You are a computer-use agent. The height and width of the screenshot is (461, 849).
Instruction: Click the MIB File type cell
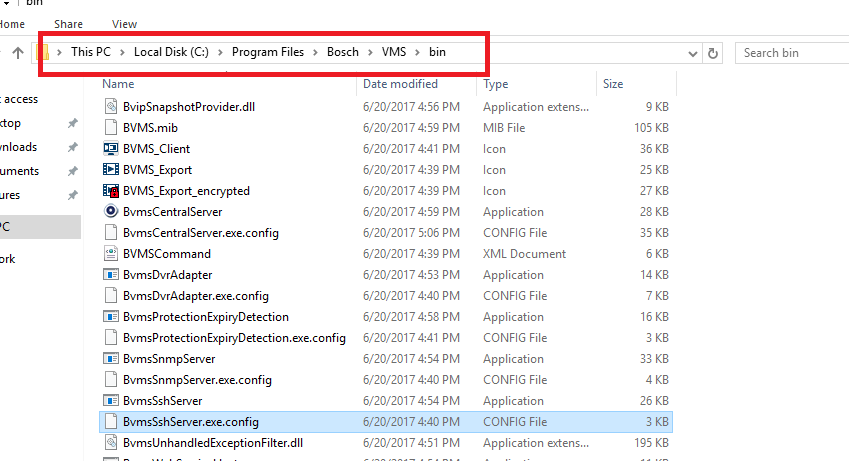[504, 128]
